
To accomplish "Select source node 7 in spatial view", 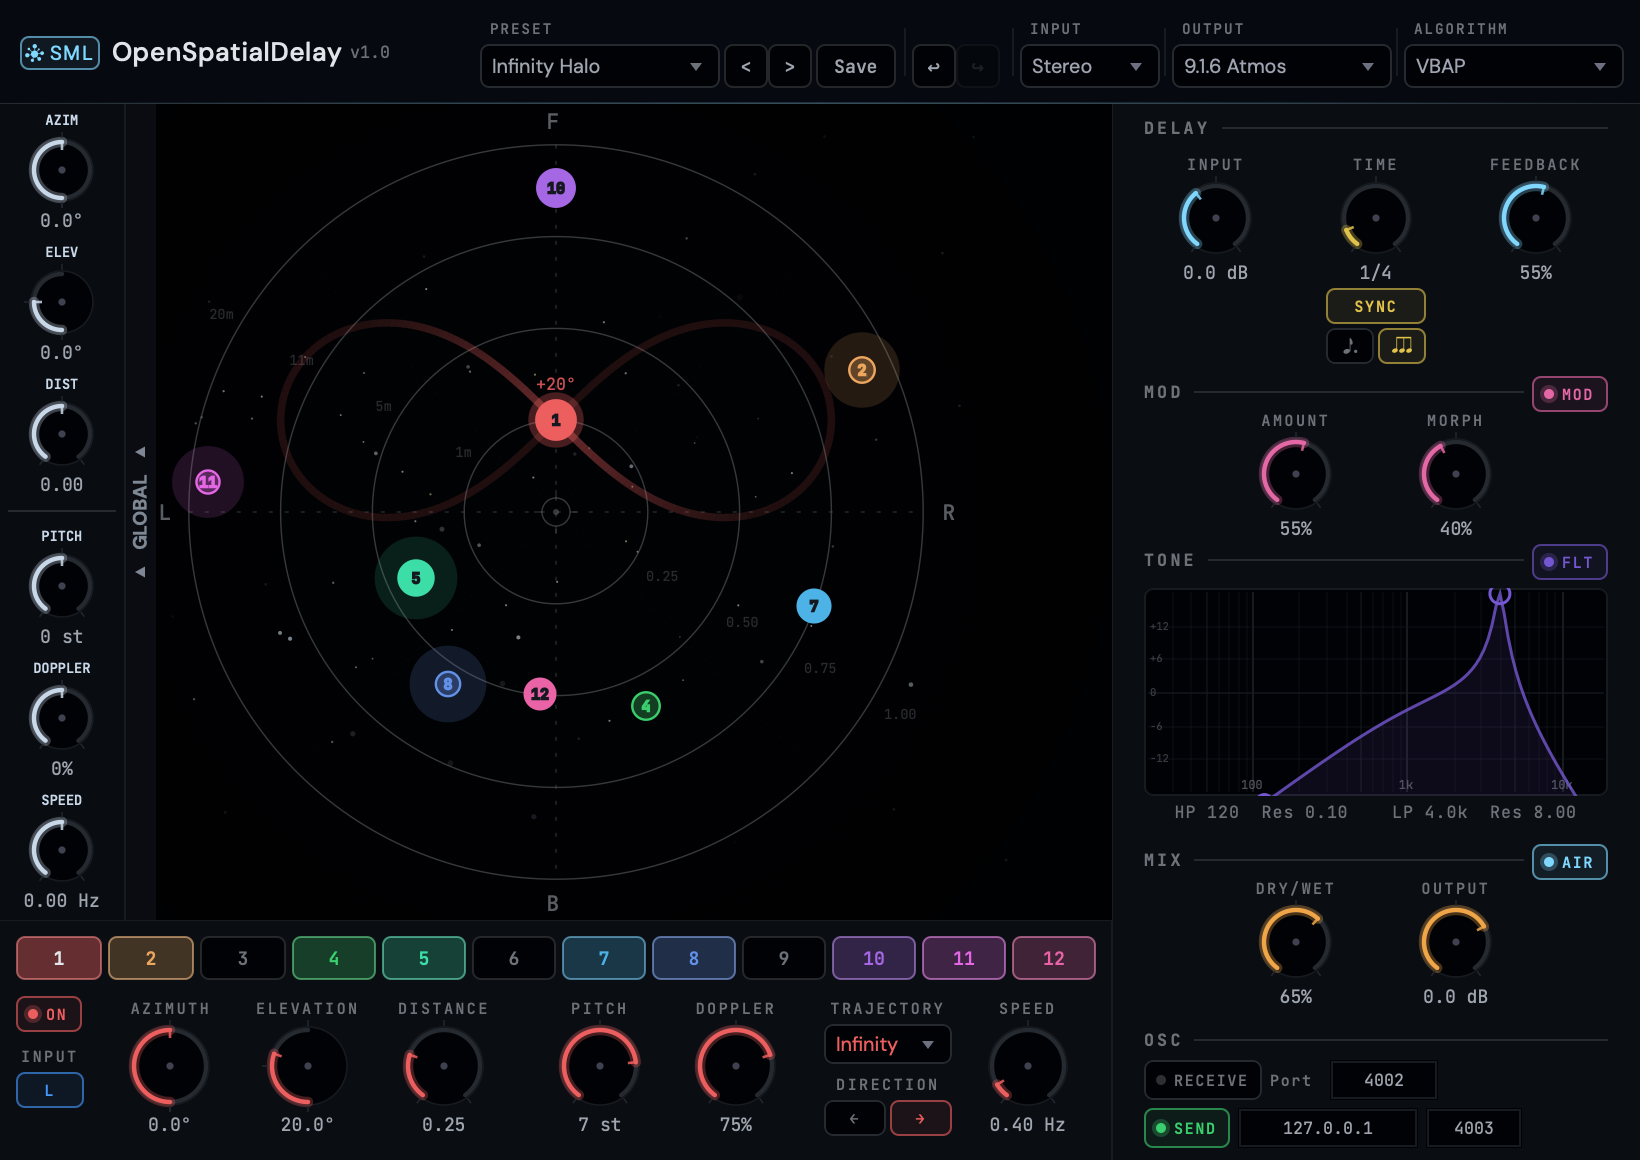I will 814,606.
